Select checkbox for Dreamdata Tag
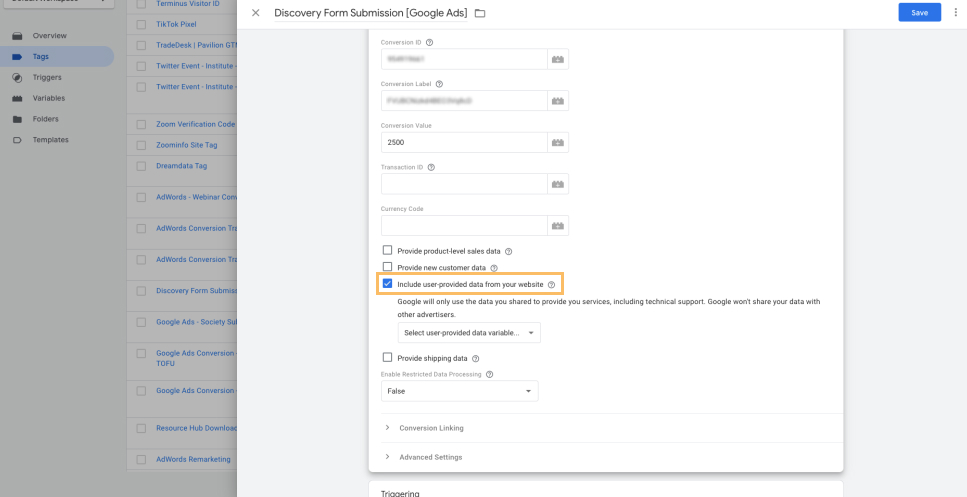The width and height of the screenshot is (967, 497). [141, 166]
